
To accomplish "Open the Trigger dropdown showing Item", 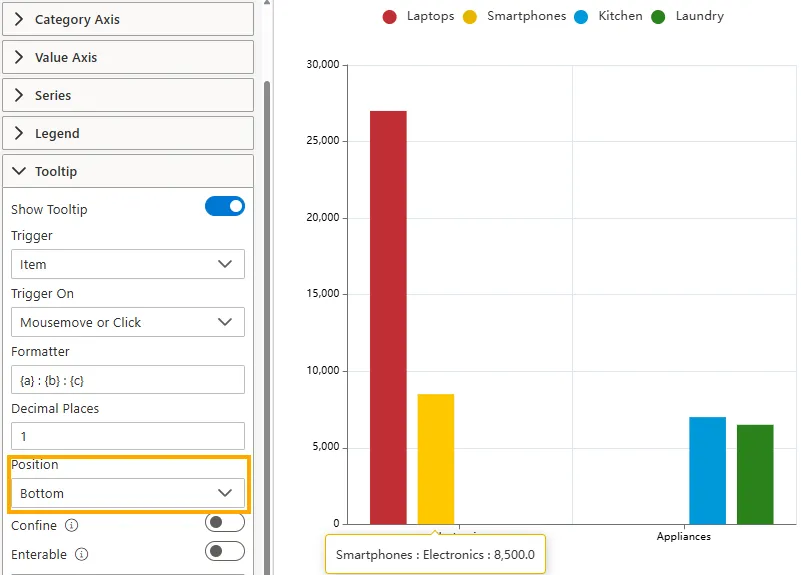I will click(128, 264).
